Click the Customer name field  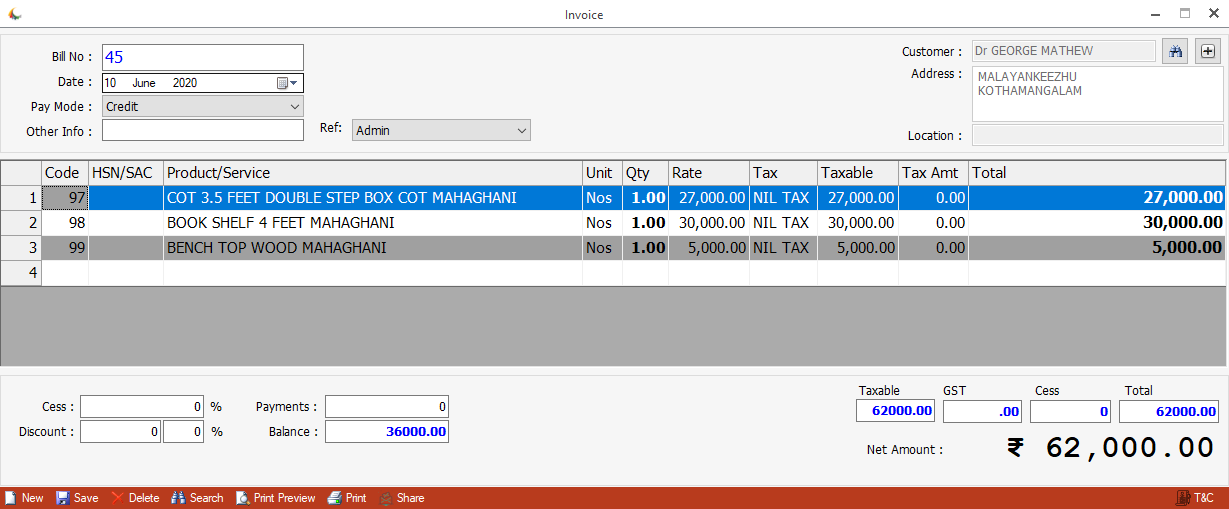click(1064, 51)
